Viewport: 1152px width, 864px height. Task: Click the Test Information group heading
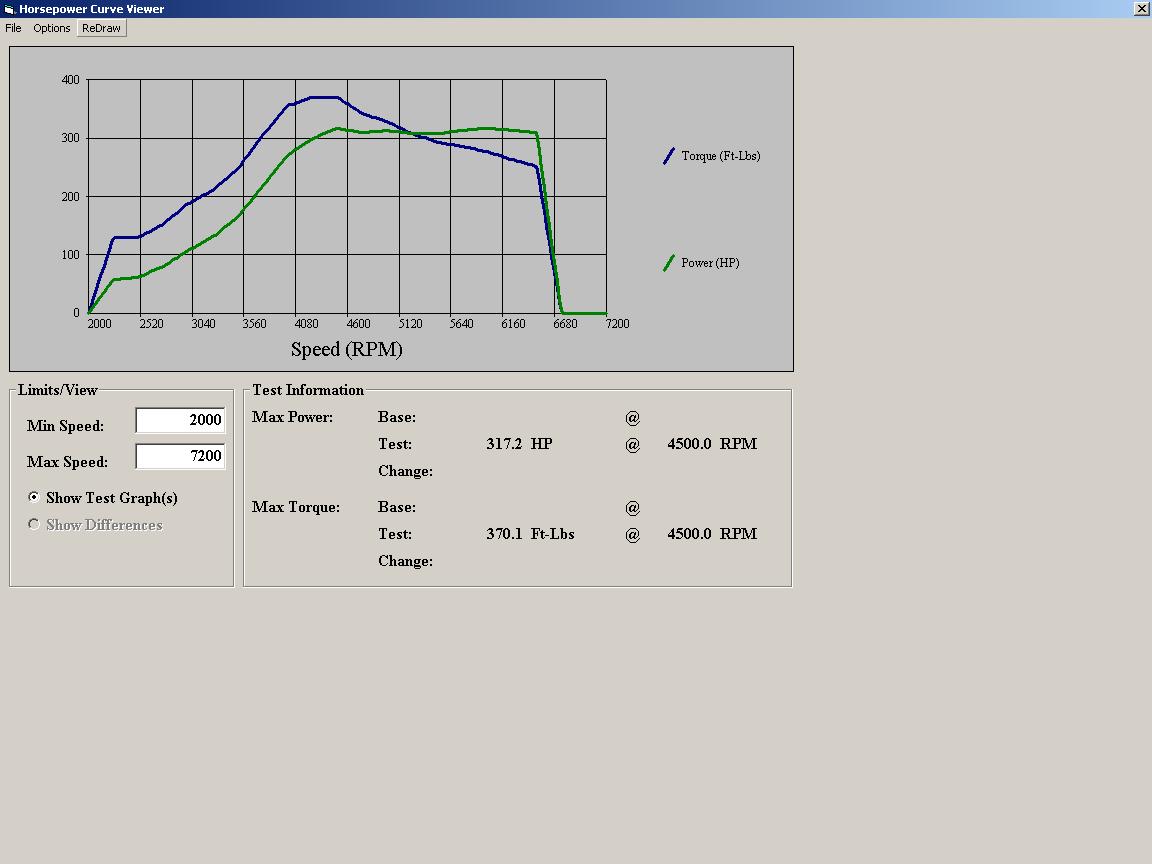(x=308, y=390)
